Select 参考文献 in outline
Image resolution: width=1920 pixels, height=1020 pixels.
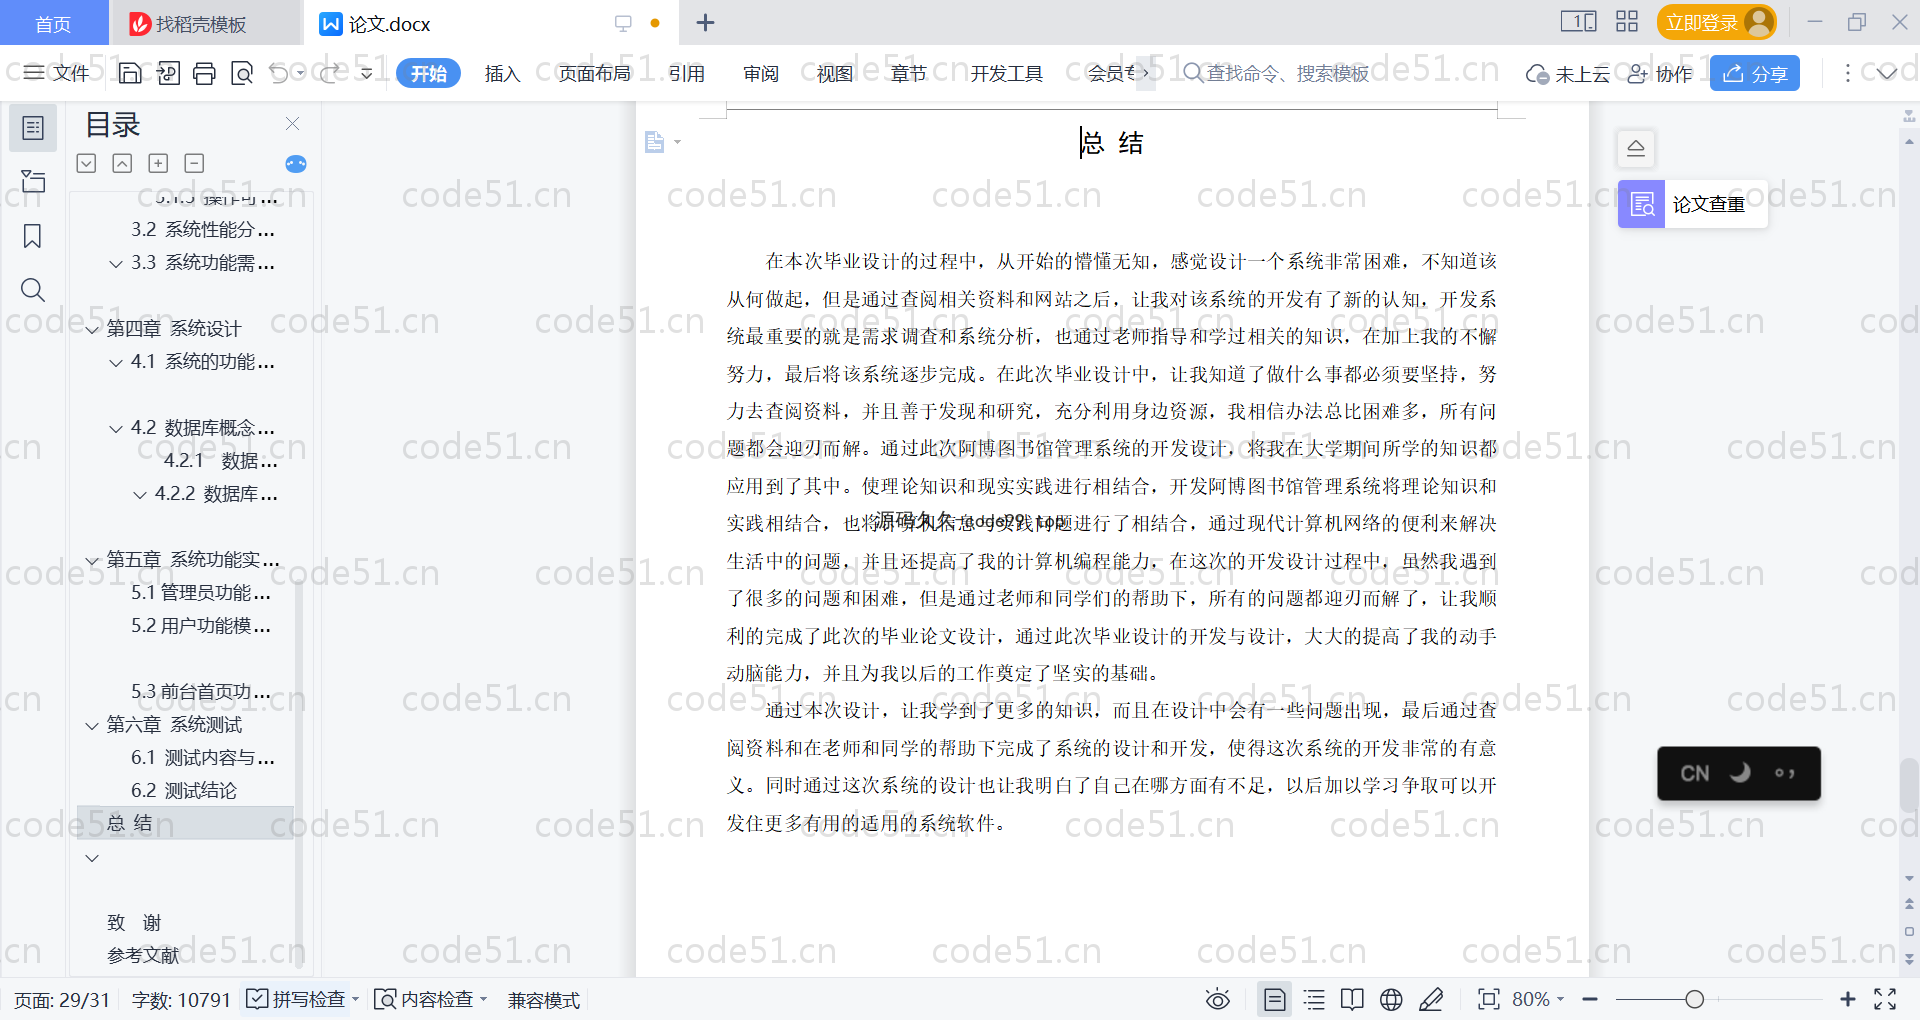click(x=143, y=955)
